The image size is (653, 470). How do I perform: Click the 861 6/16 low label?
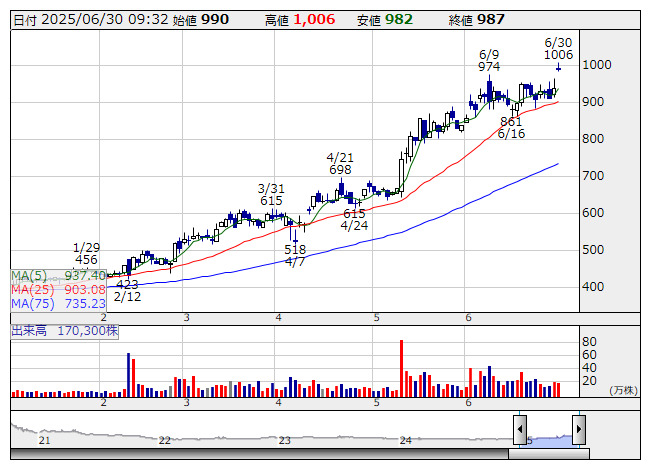(x=511, y=127)
